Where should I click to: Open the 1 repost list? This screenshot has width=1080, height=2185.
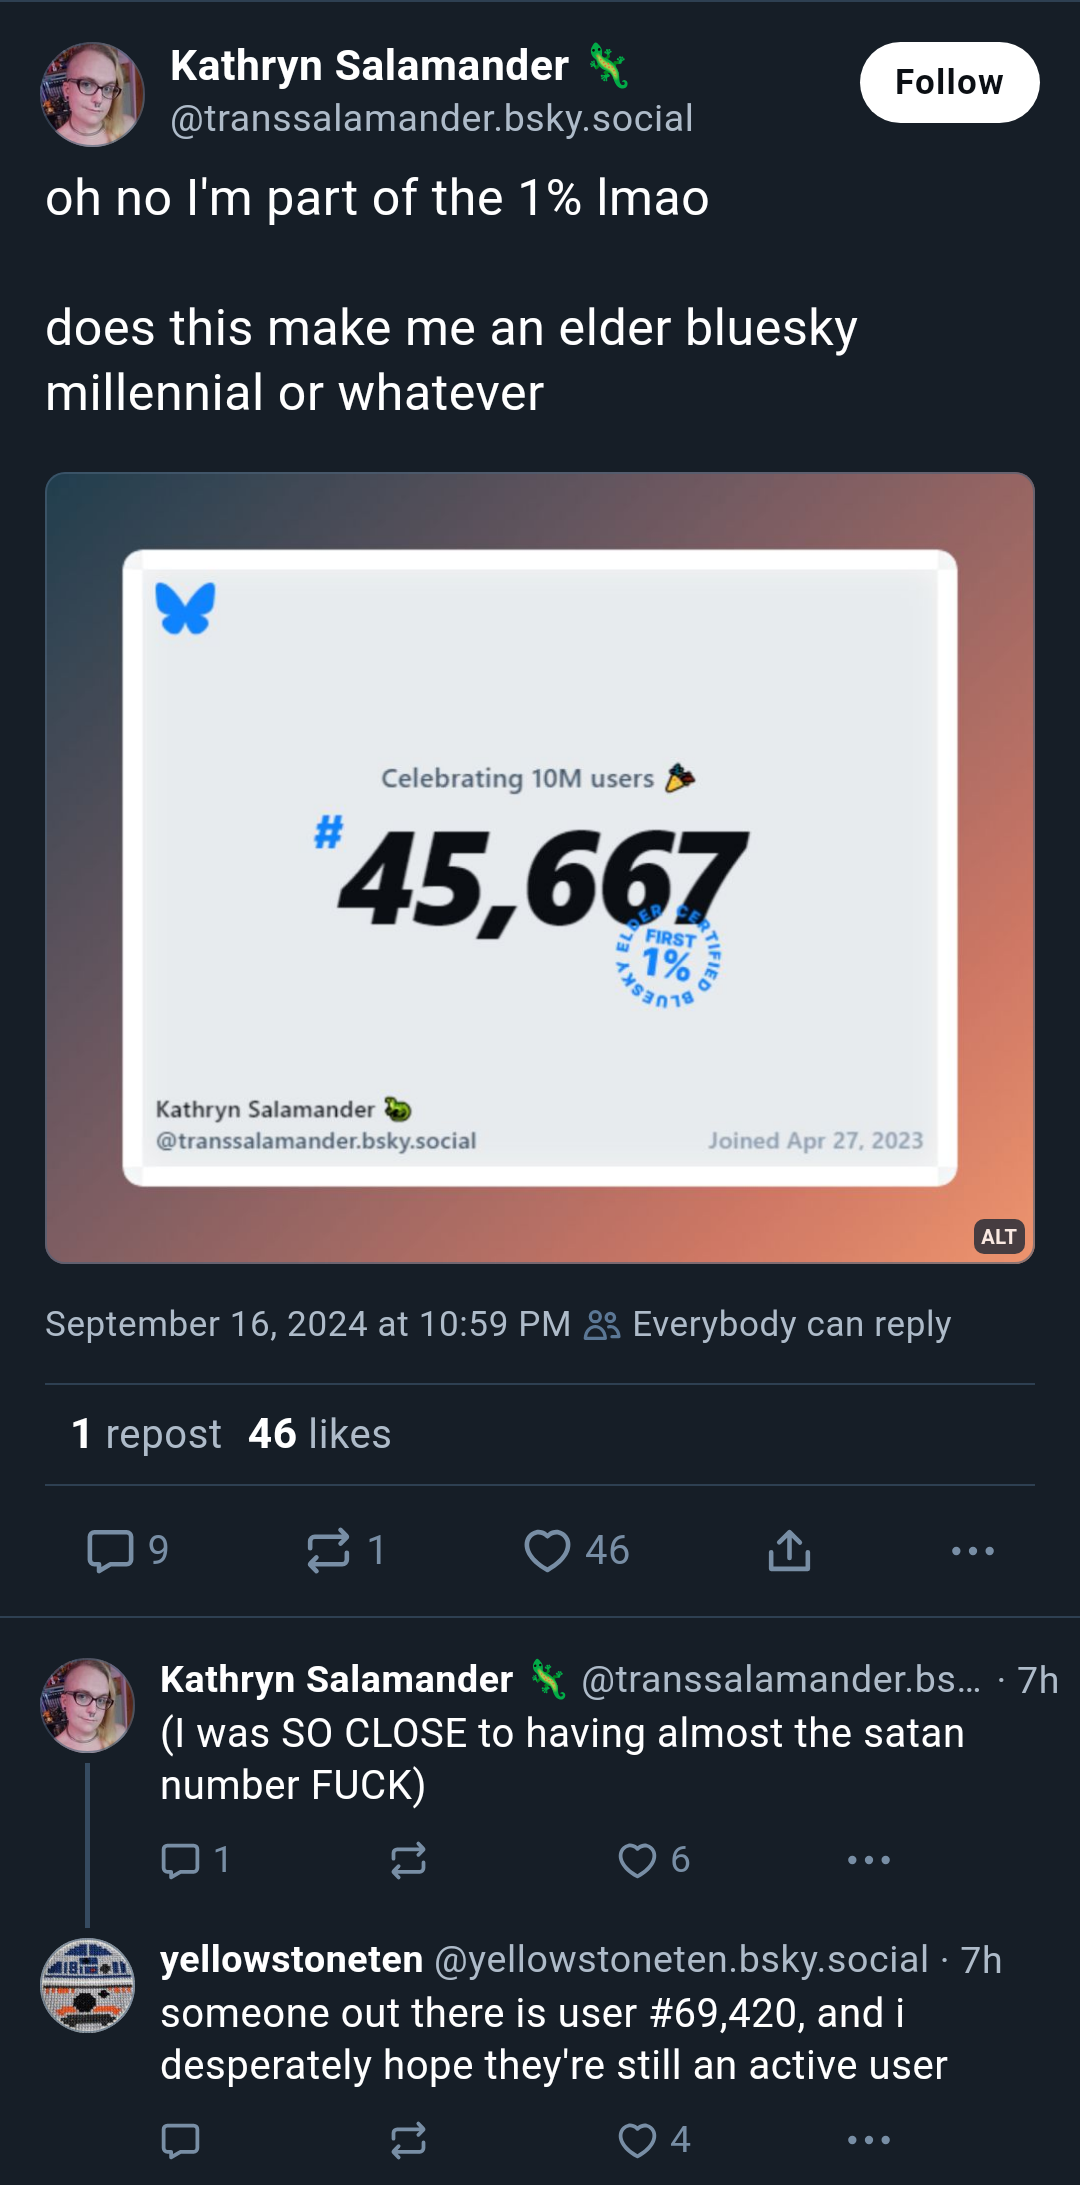pos(146,1434)
